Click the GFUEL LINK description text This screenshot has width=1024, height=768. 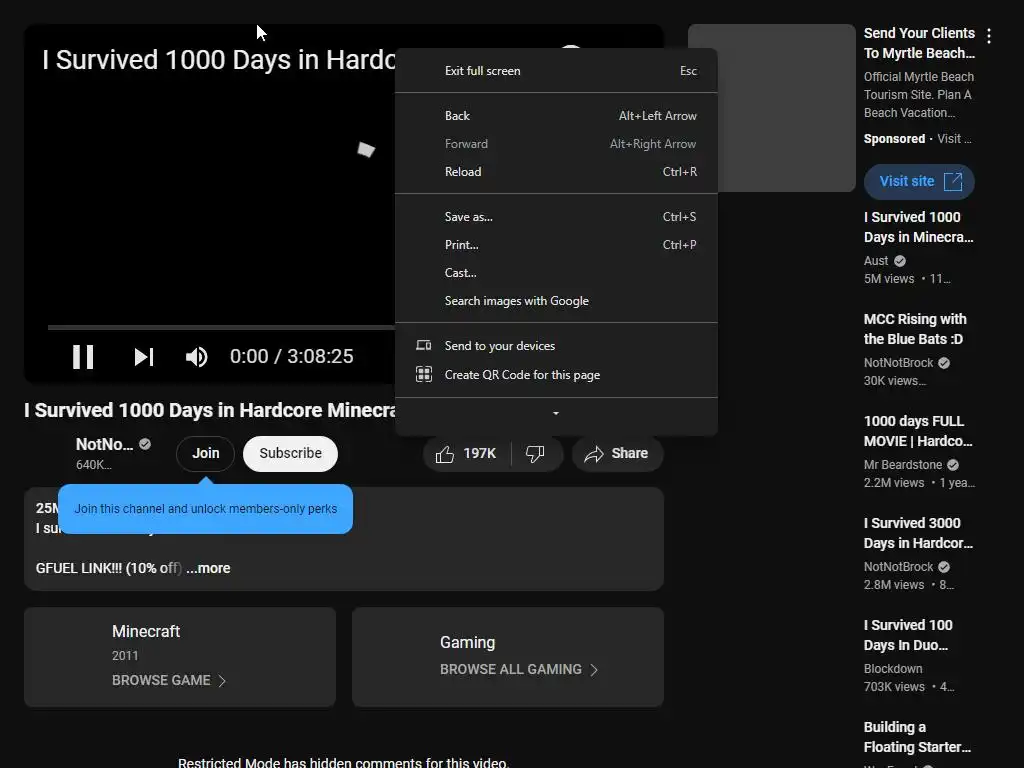pos(108,568)
